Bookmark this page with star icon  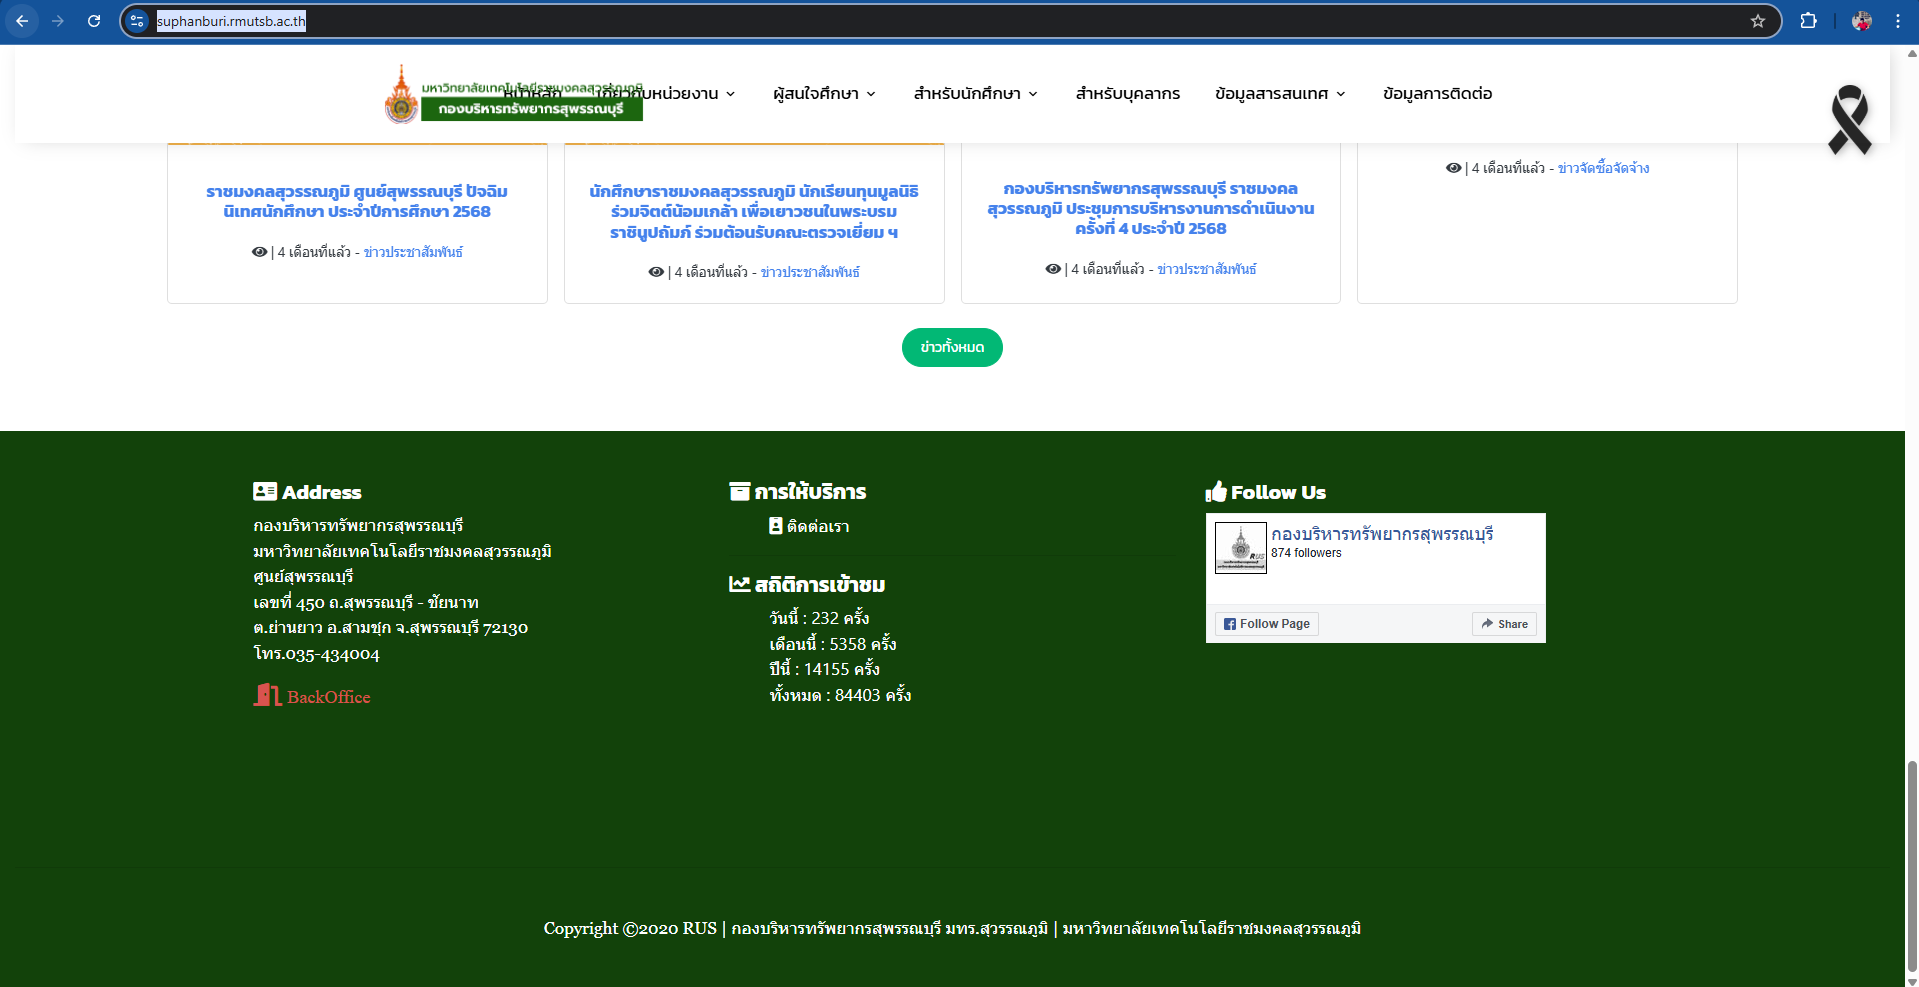(x=1757, y=21)
